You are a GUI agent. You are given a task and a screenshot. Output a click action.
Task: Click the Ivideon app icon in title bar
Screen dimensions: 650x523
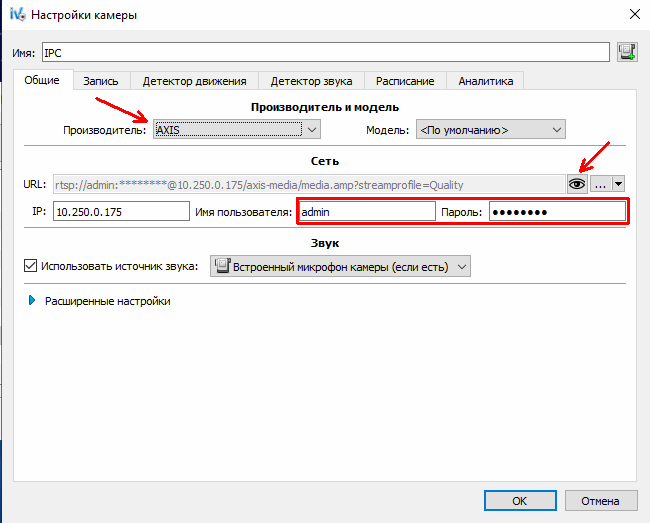click(17, 15)
